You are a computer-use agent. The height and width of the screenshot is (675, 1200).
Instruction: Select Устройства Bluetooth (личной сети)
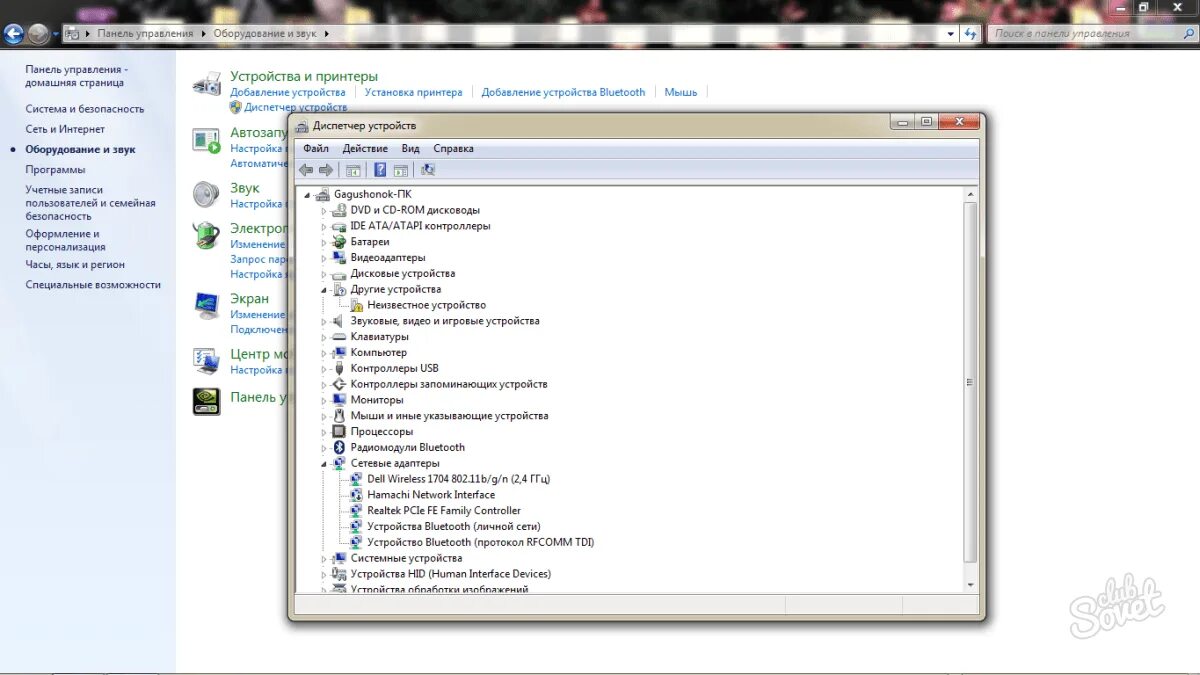(x=454, y=527)
